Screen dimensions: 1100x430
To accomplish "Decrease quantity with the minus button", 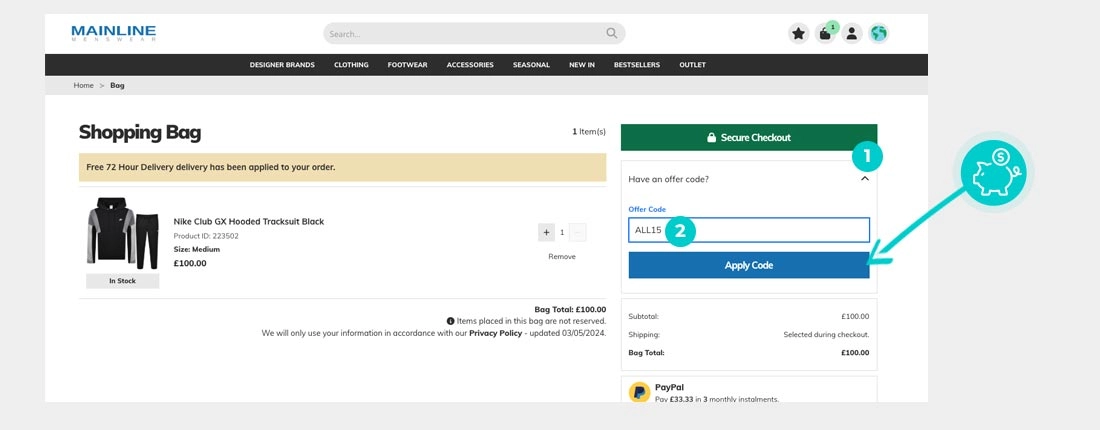I will click(578, 232).
